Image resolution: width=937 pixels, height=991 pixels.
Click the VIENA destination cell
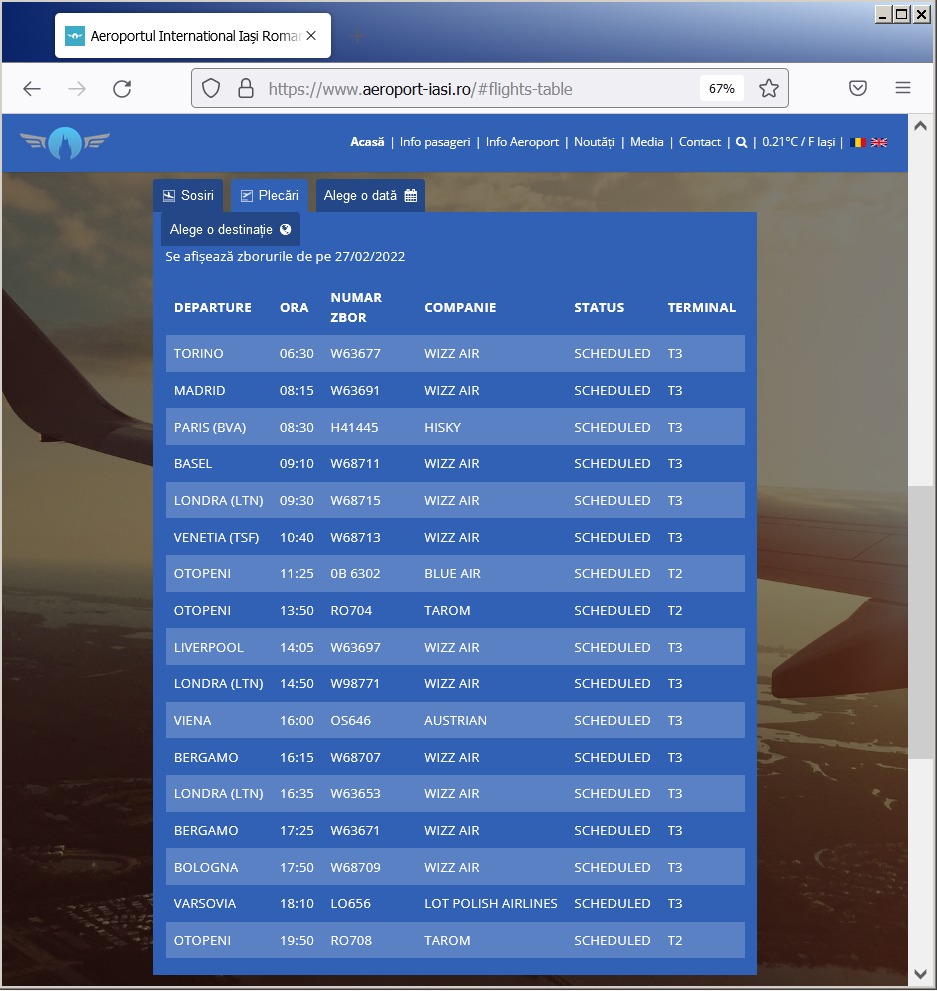click(x=192, y=720)
